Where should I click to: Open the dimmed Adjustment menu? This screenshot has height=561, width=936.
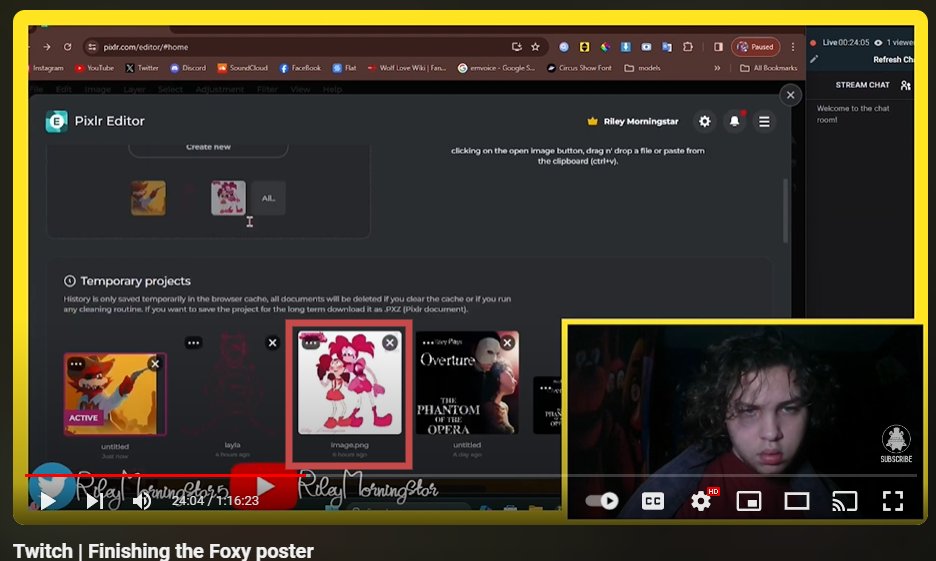click(220, 90)
